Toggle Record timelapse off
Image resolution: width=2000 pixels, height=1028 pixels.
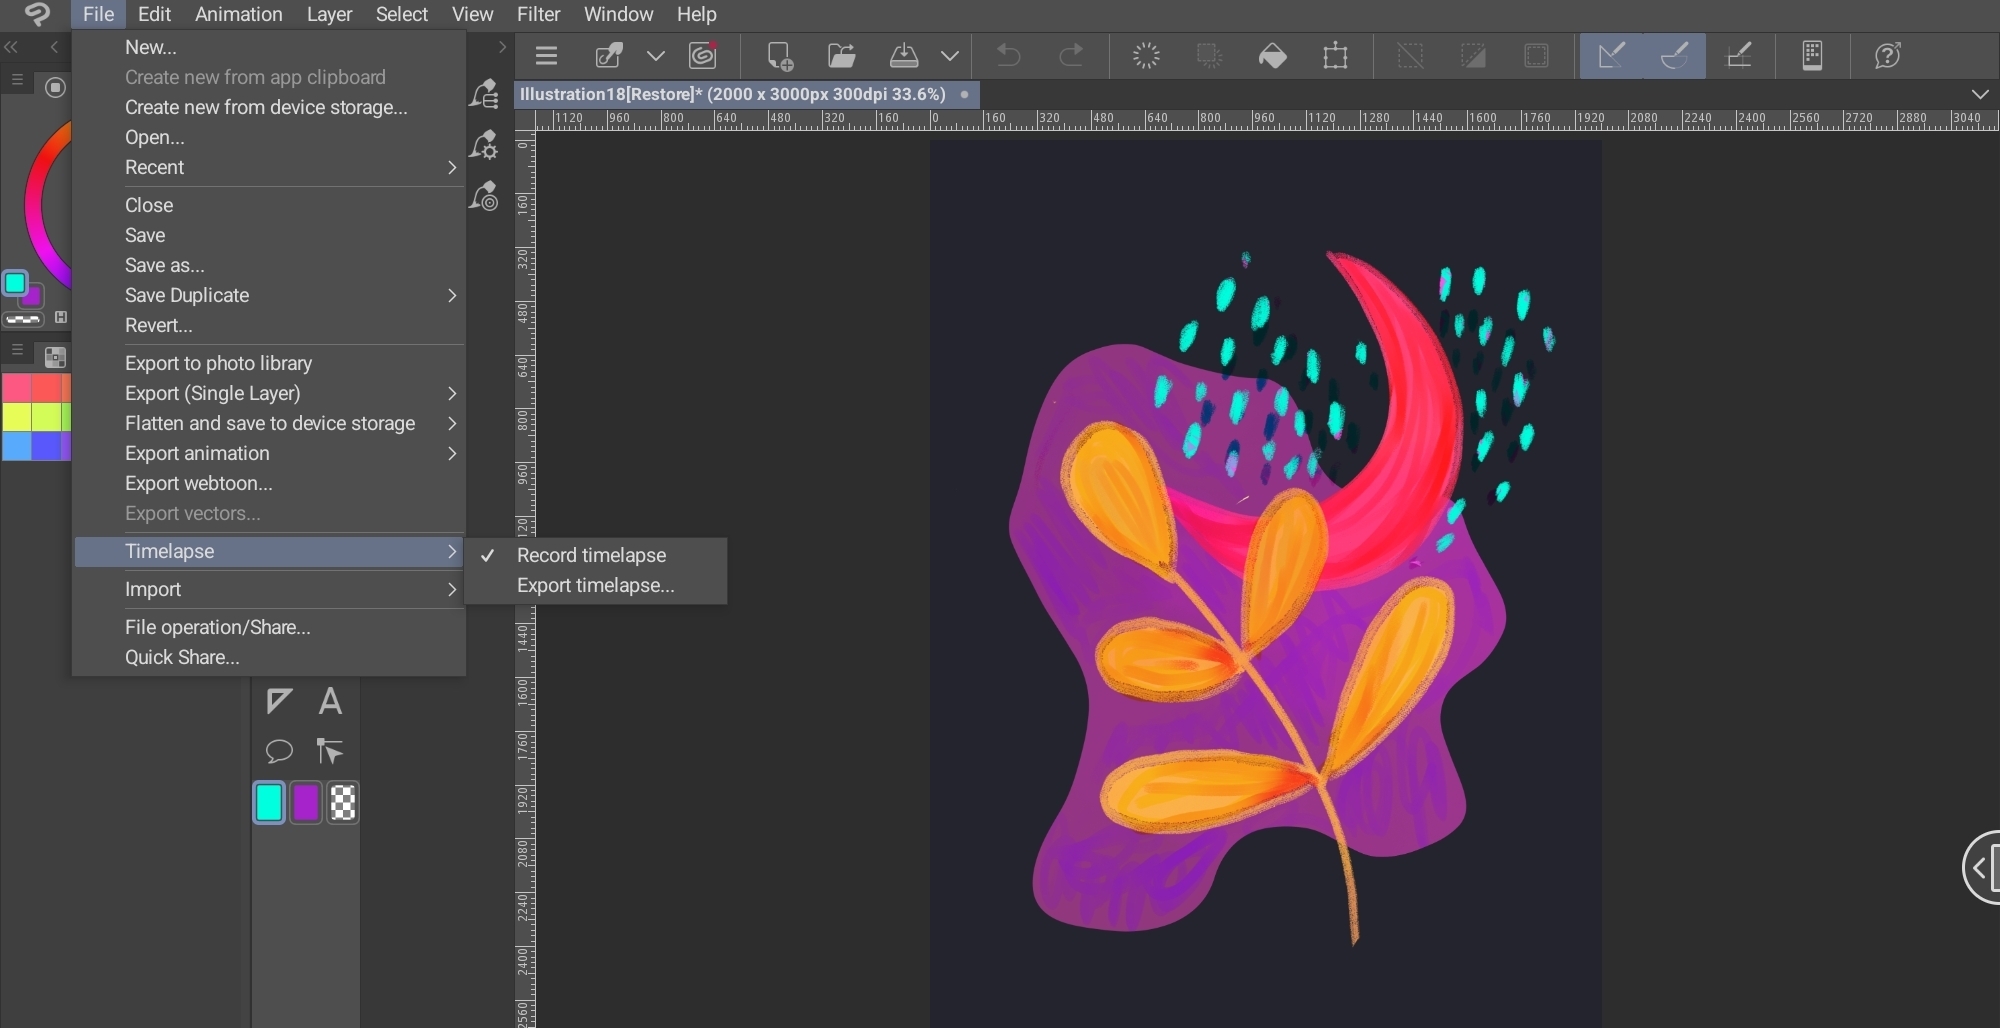click(x=591, y=555)
